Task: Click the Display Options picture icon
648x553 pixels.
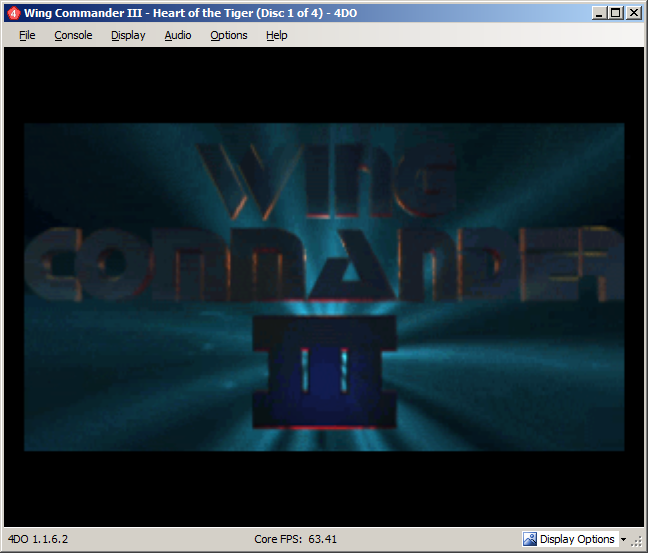Action: (x=529, y=539)
